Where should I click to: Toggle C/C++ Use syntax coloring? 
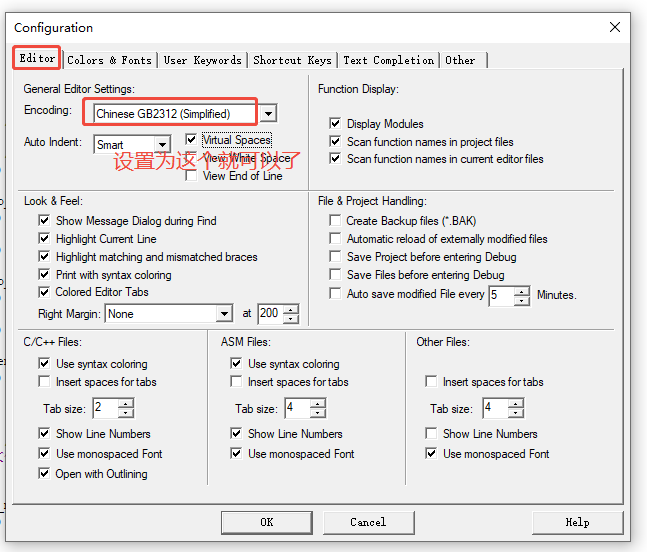point(44,363)
